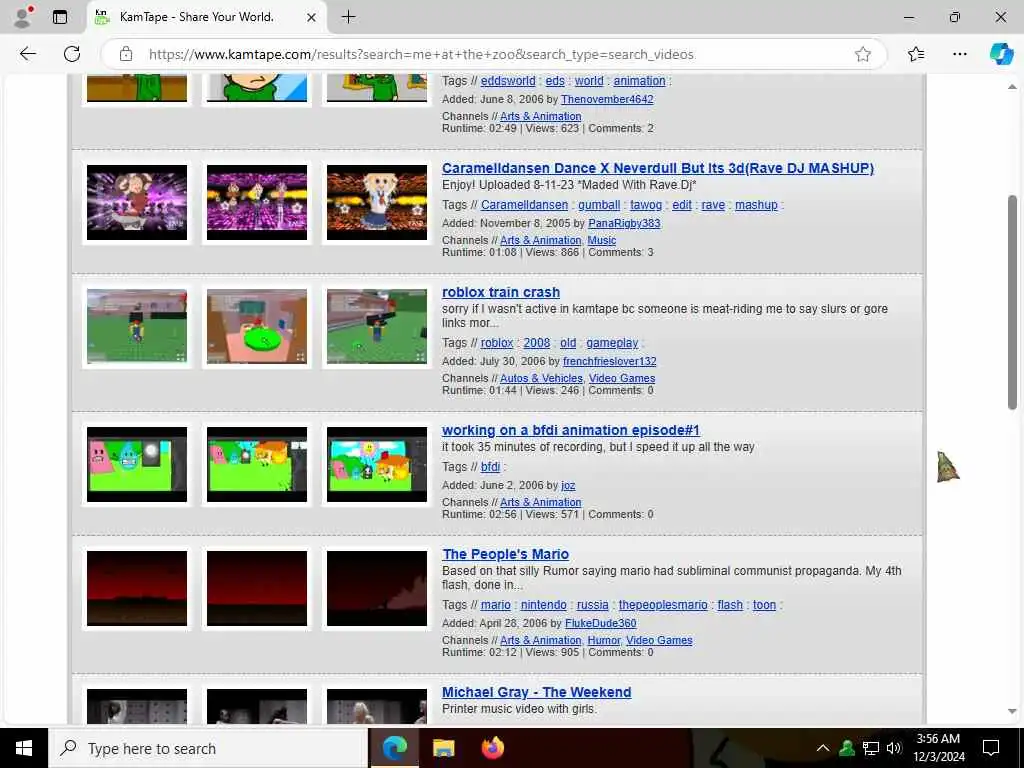1024x768 pixels.
Task: Visit uploader PanaRigby383's profile
Action: coord(624,223)
